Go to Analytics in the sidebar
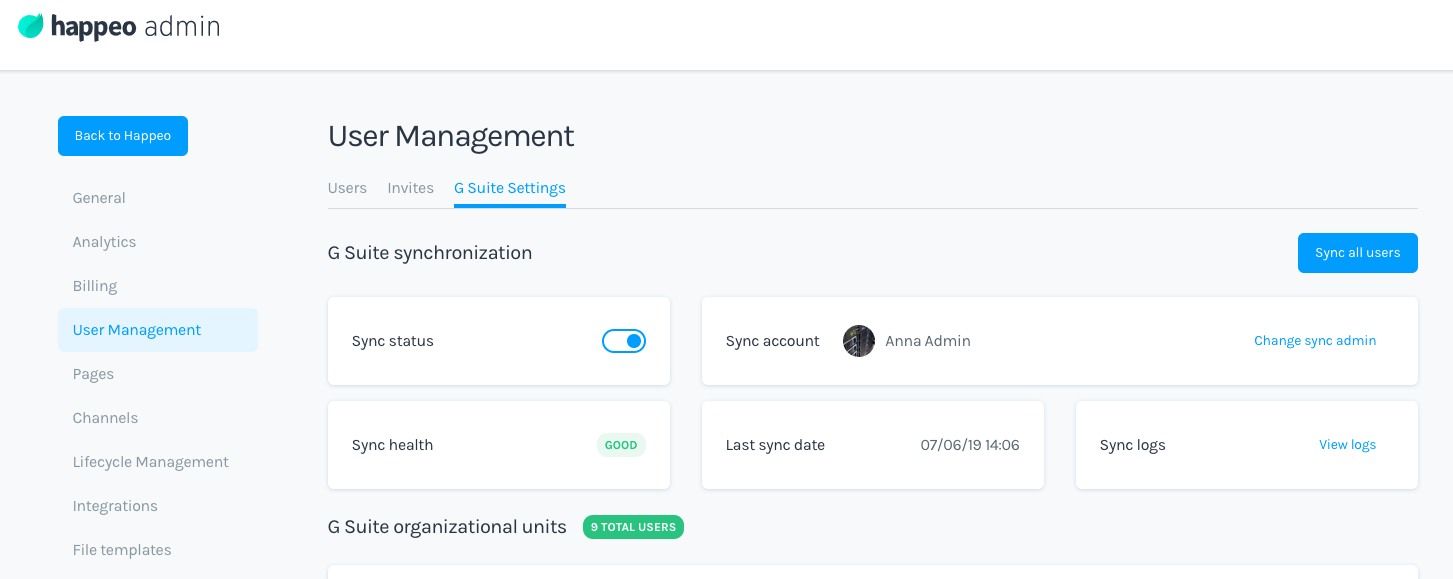1453x579 pixels. [x=104, y=242]
